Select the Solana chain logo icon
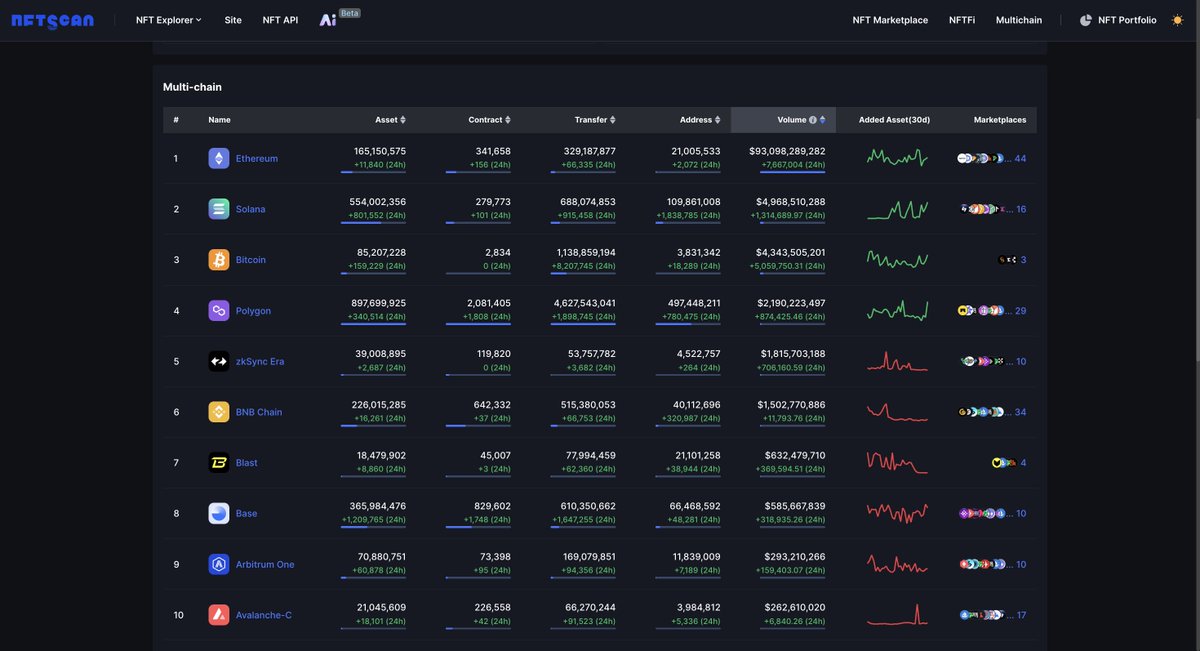The image size is (1200, 651). (219, 209)
